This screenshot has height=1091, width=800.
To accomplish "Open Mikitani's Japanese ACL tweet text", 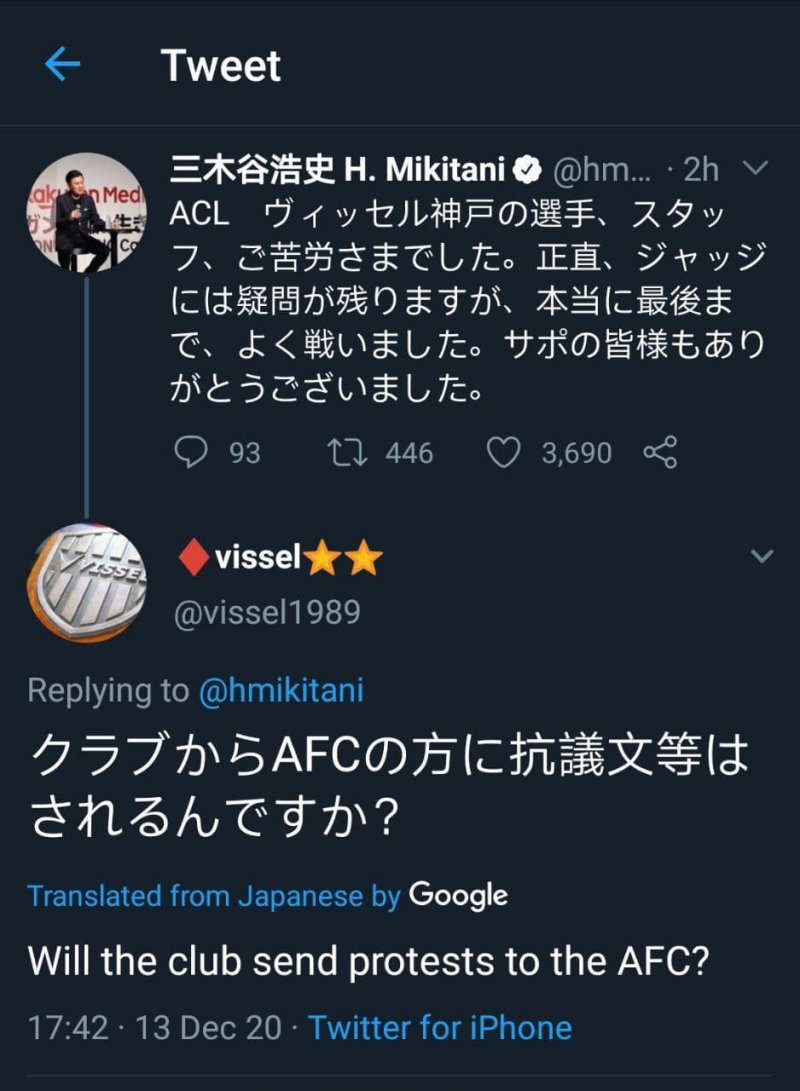I will click(x=468, y=301).
